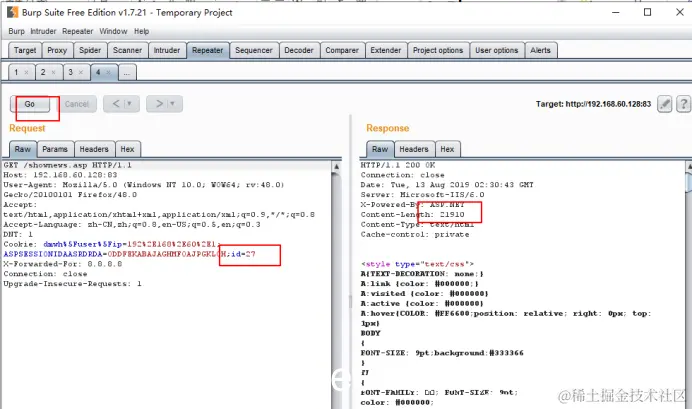
Task: Open the forward history dropdown arrow
Action: (x=173, y=104)
